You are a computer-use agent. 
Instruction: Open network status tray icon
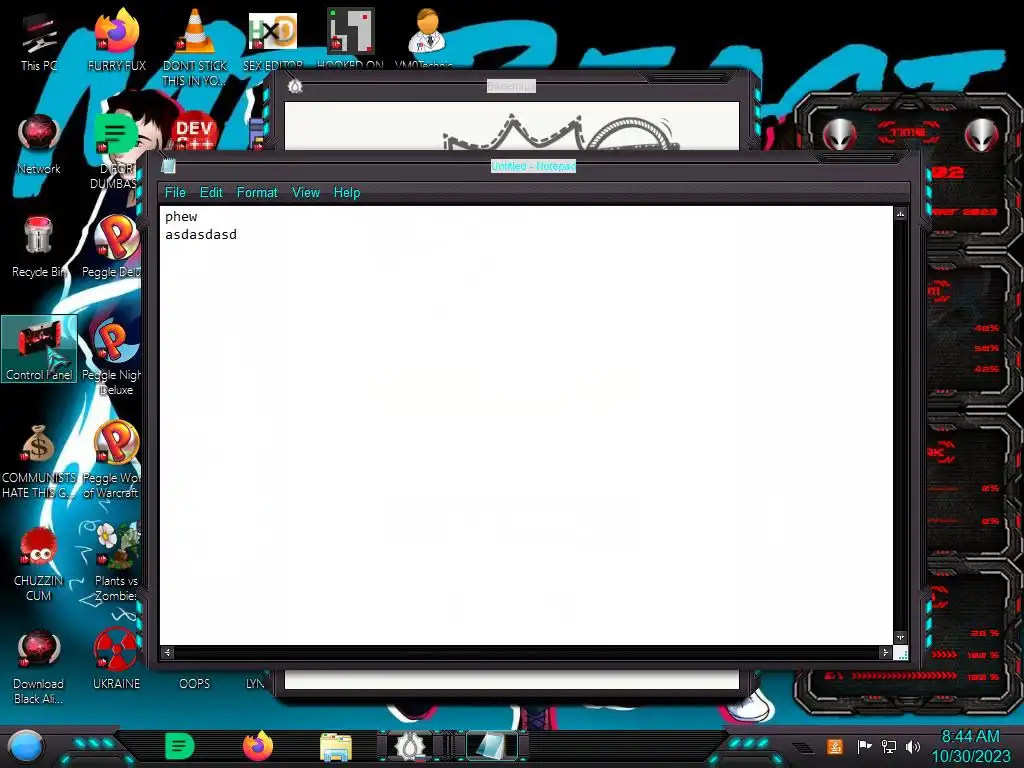pos(888,746)
